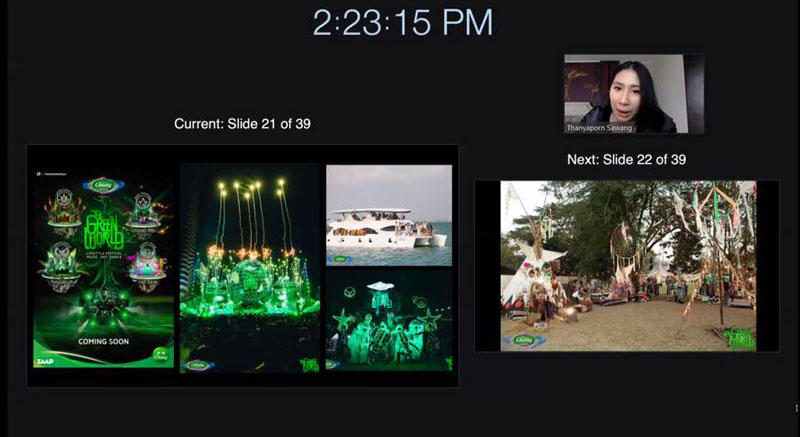Click the Chang logo on the fireworks photo
The width and height of the screenshot is (800, 437).
tap(197, 365)
